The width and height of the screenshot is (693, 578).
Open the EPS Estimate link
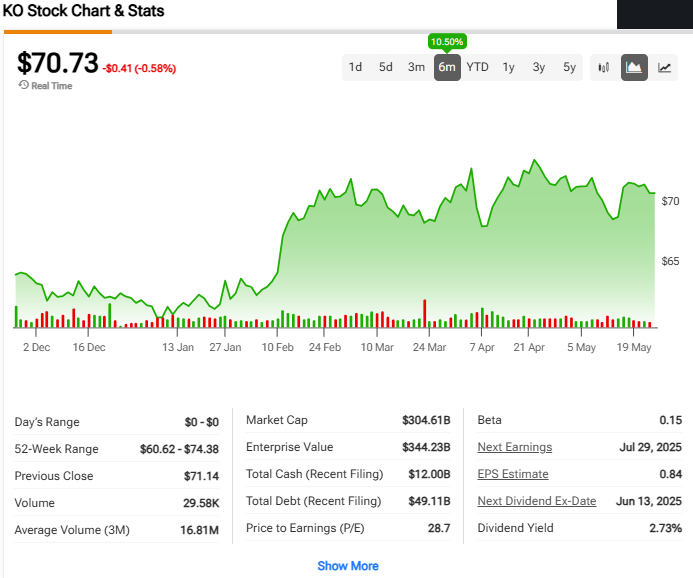513,474
